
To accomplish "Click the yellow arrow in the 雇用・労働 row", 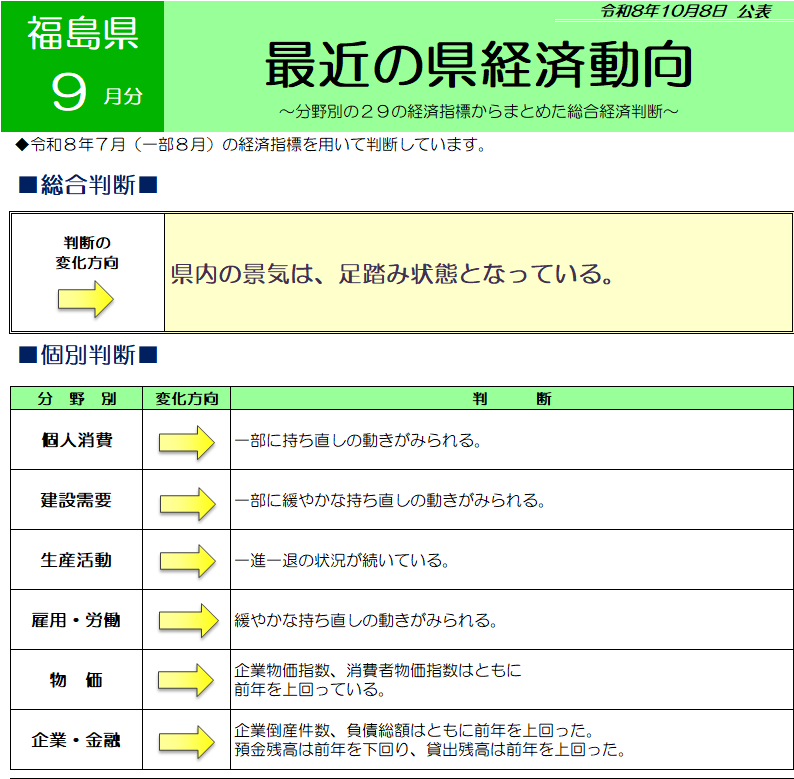I will tap(188, 620).
